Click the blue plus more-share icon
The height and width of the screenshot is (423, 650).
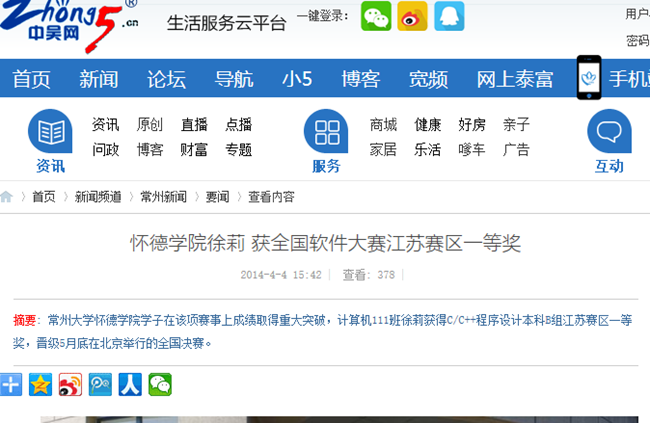coord(11,384)
